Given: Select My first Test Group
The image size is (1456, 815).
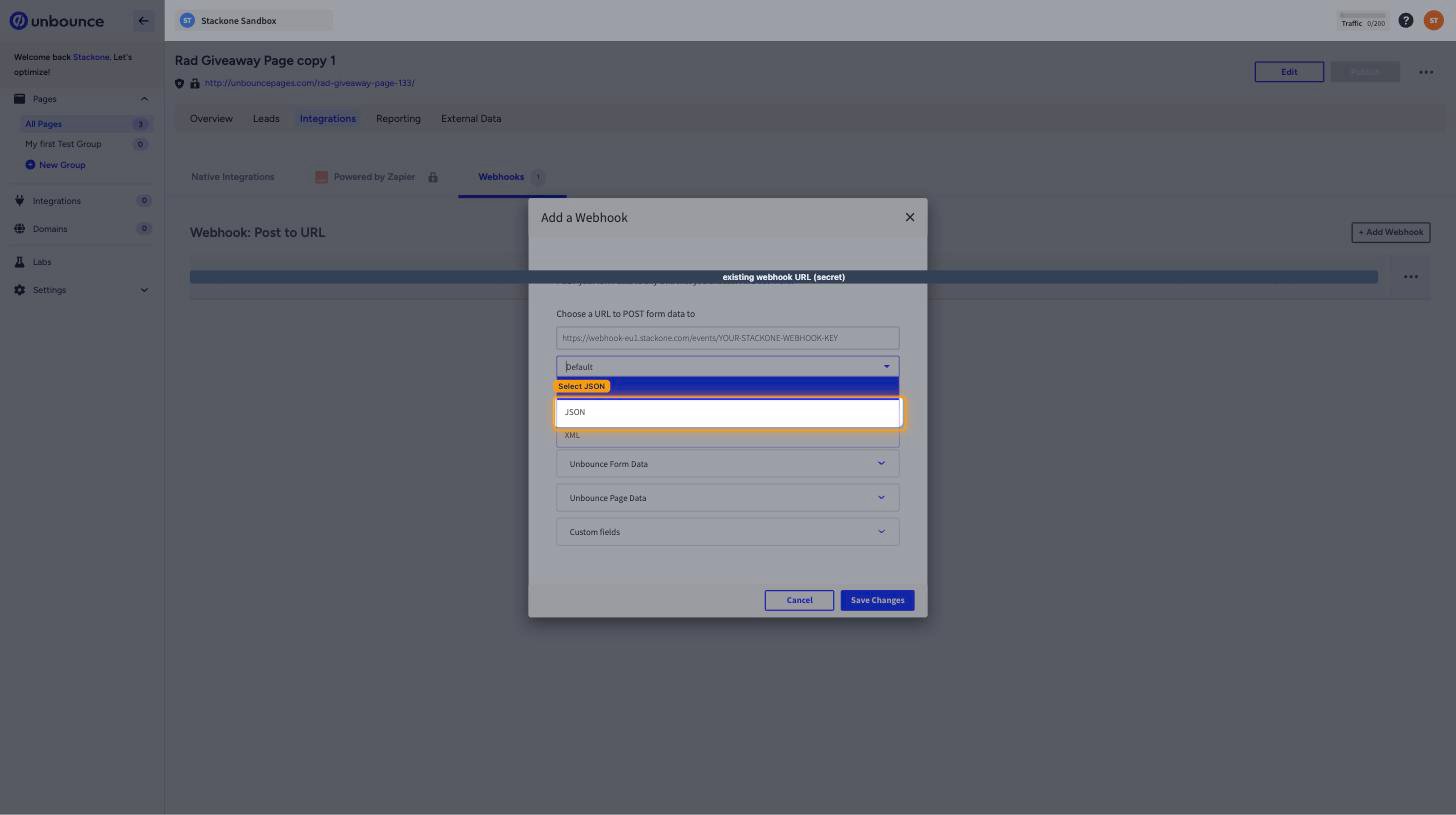Looking at the screenshot, I should (63, 144).
